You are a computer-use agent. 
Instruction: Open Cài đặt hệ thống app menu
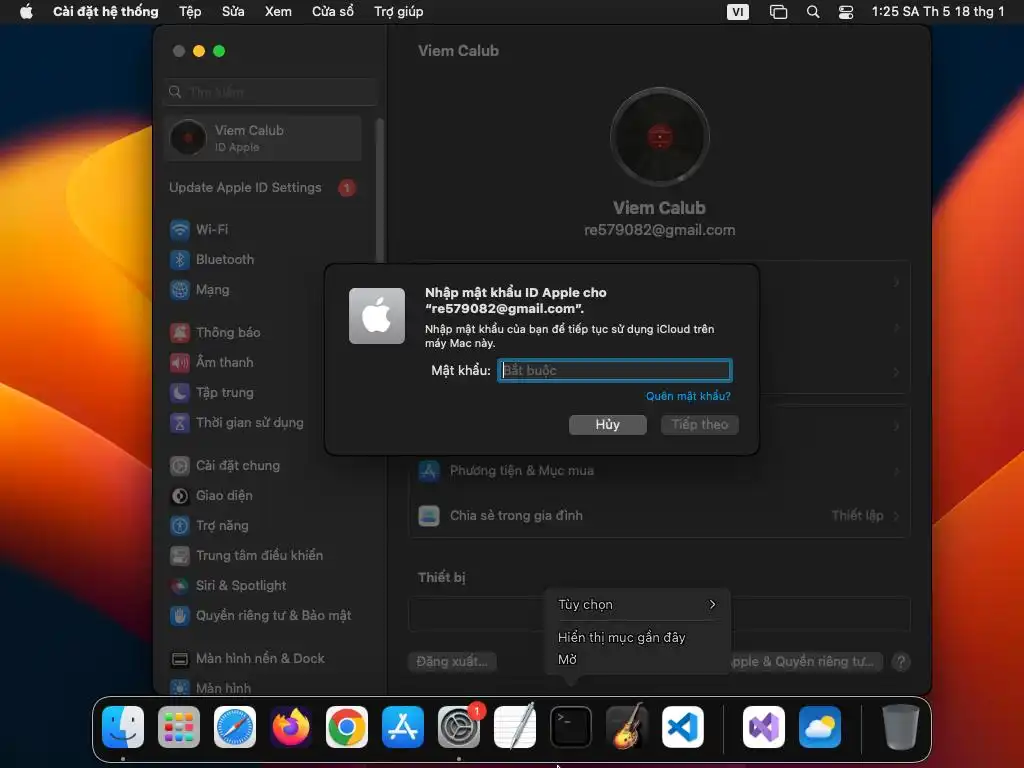106,12
